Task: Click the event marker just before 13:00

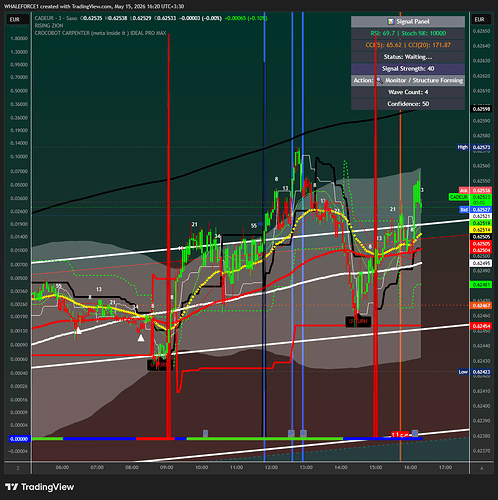Action: pyautogui.click(x=303, y=433)
